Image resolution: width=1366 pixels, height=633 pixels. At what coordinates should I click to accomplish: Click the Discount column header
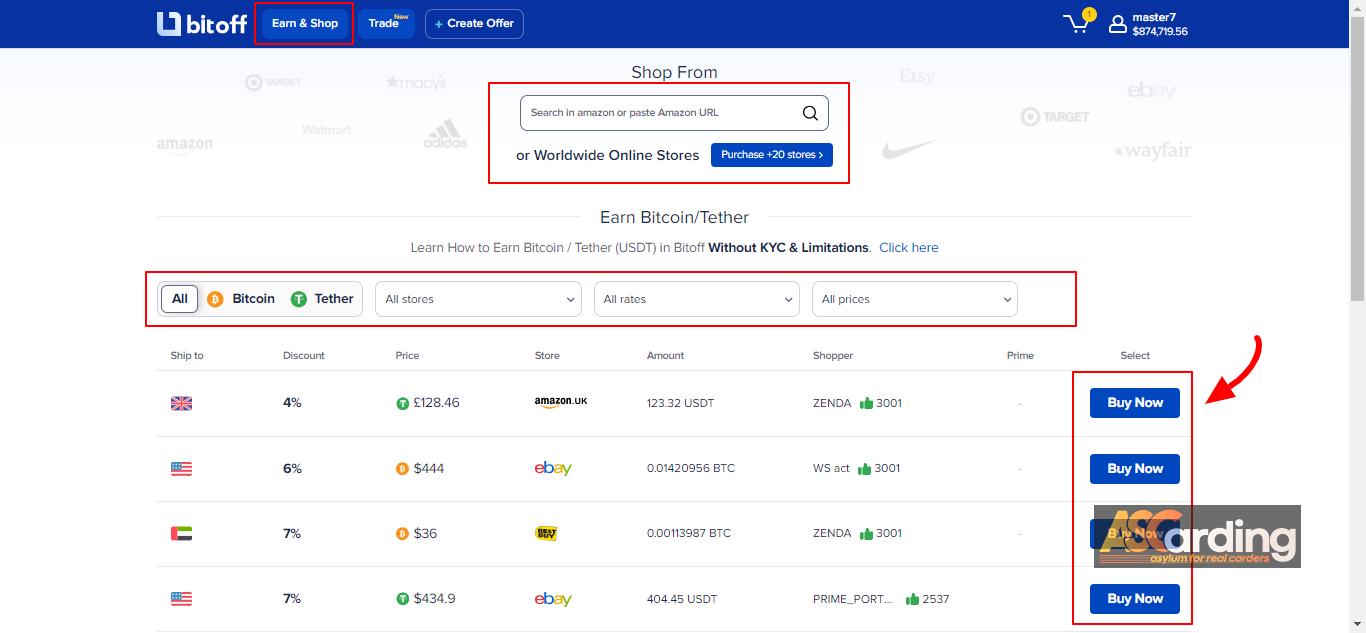tap(304, 356)
